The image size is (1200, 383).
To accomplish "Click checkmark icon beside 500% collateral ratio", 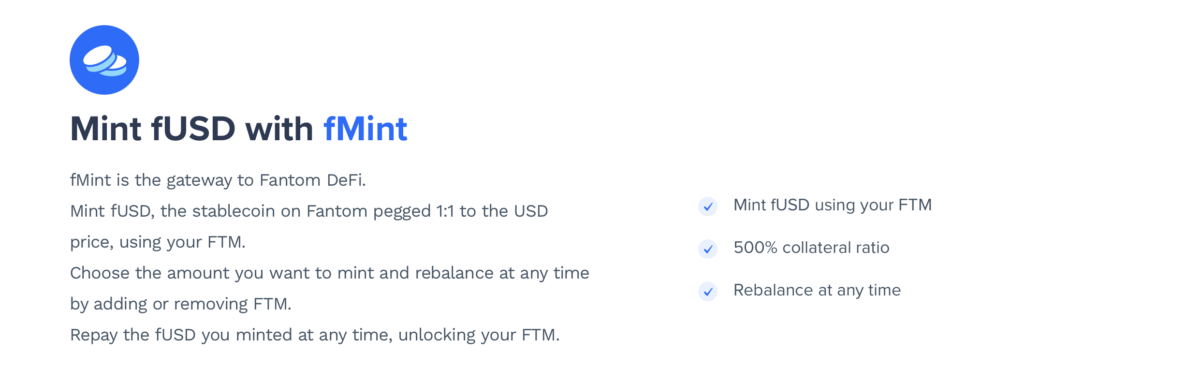I will (x=708, y=248).
